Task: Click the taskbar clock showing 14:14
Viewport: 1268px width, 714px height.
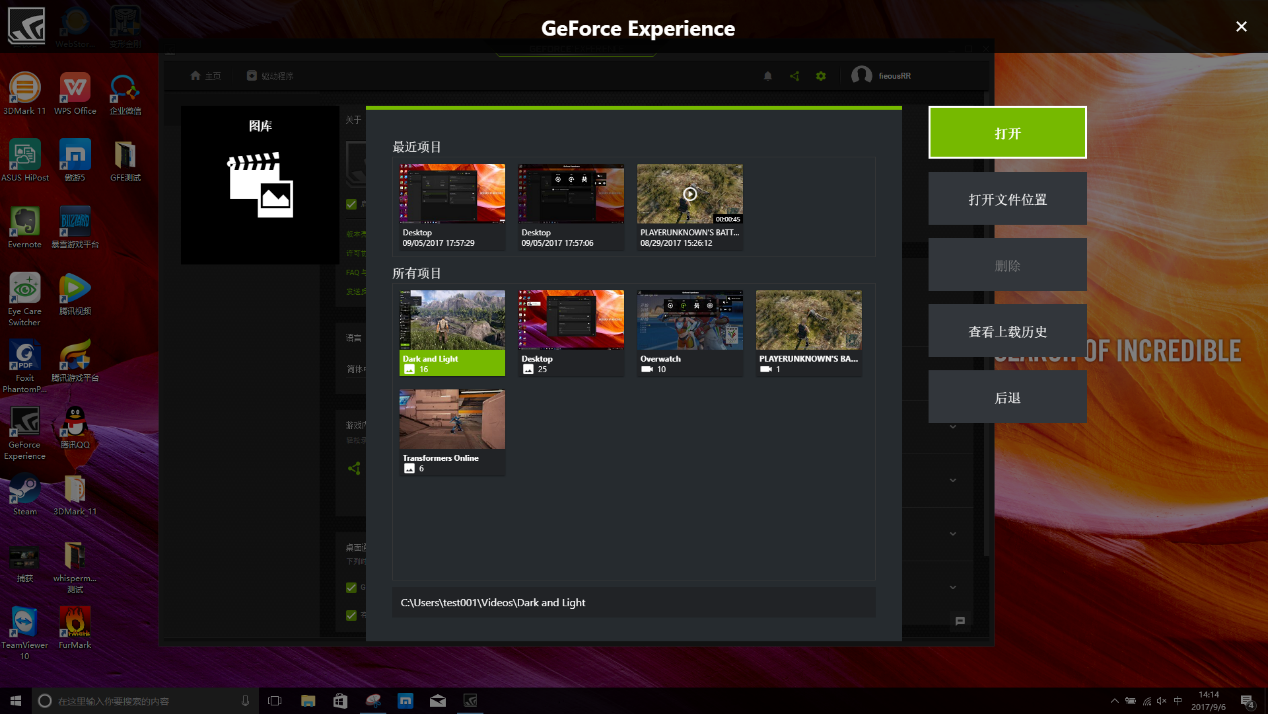Action: coord(1210,701)
